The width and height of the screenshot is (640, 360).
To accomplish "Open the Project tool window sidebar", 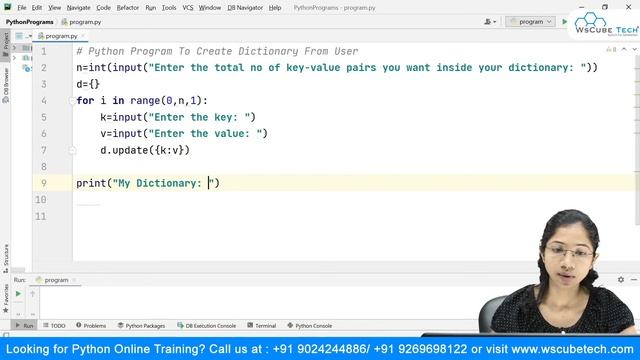I will coord(6,44).
